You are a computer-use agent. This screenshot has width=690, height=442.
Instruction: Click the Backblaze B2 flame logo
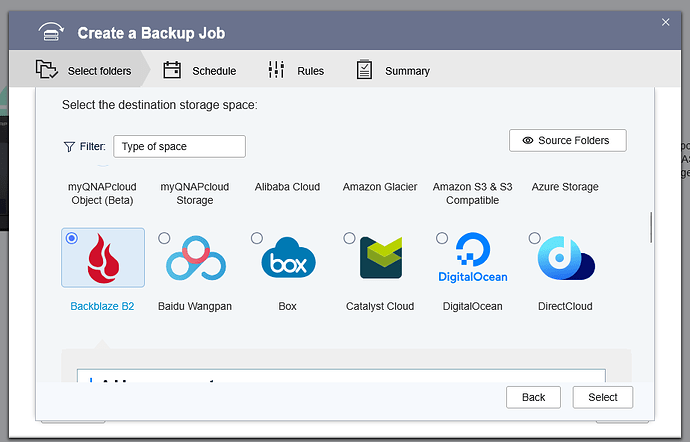click(102, 259)
